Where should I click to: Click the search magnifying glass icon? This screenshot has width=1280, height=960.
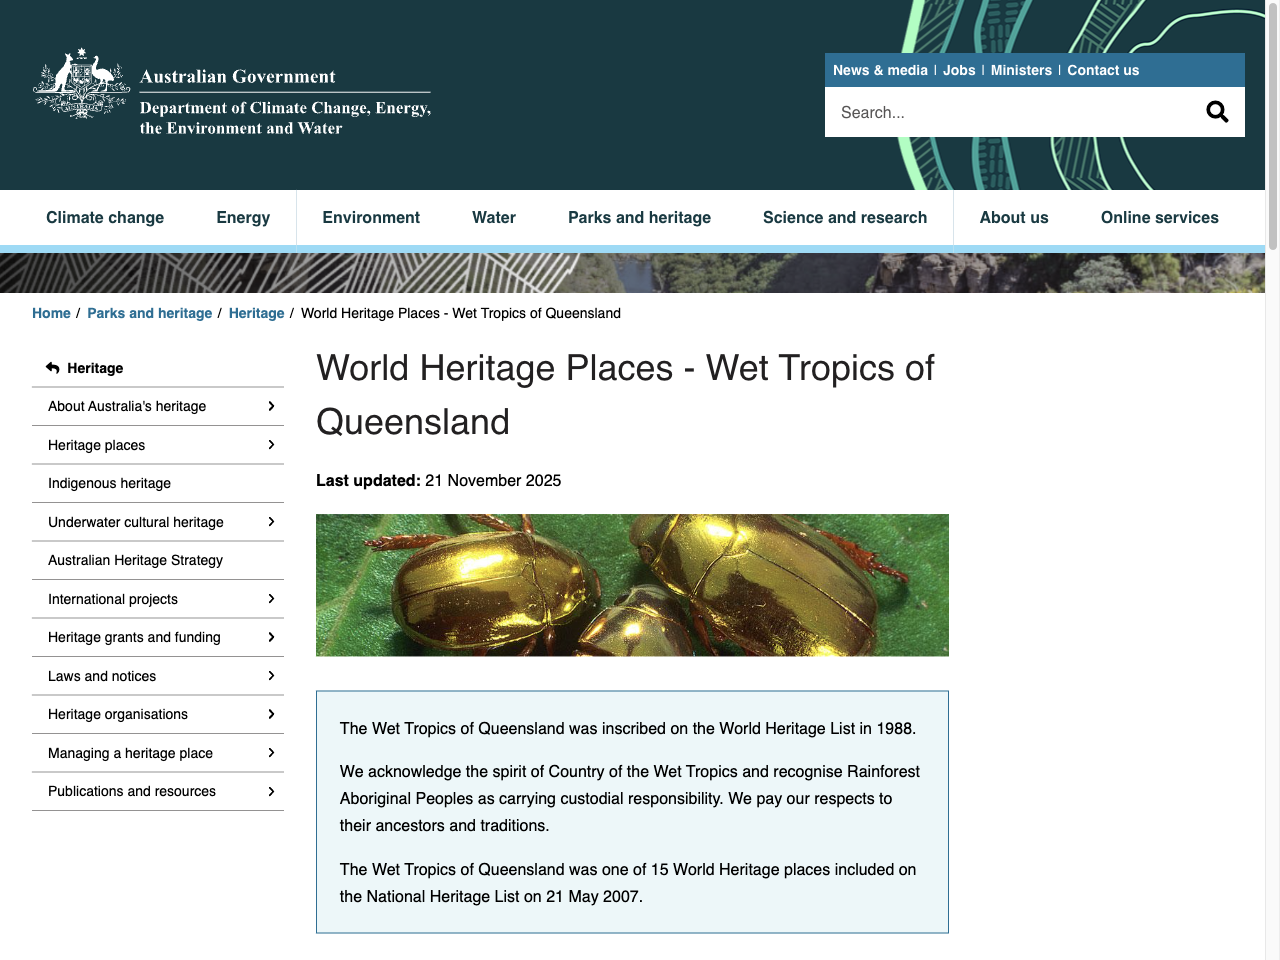coord(1217,111)
